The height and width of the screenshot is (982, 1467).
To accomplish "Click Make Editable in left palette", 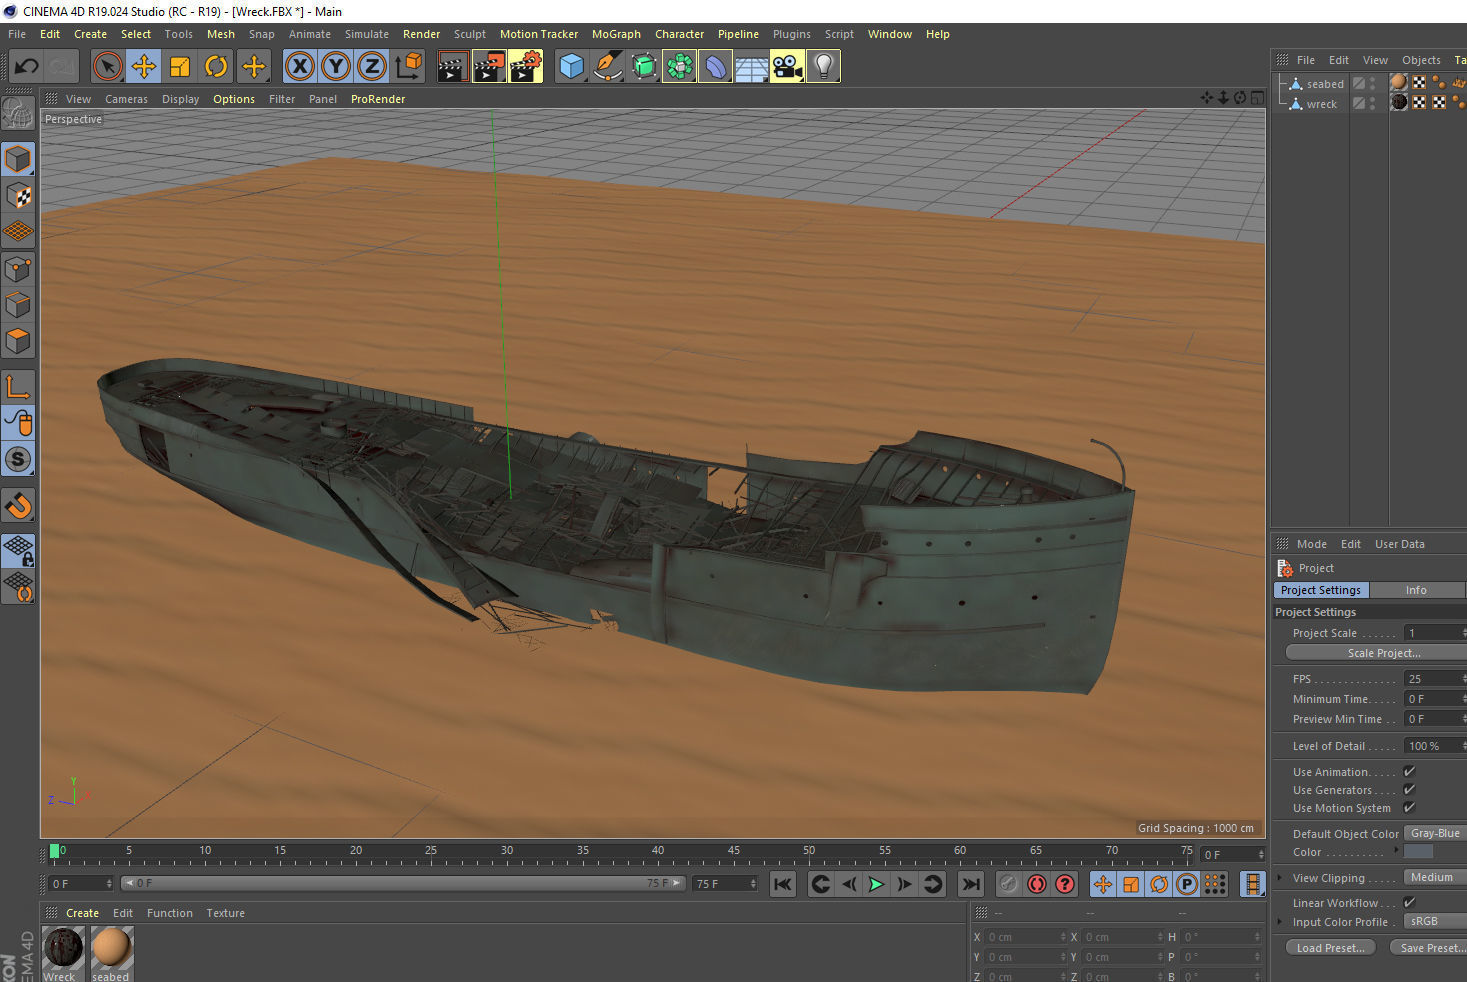I will click(18, 113).
